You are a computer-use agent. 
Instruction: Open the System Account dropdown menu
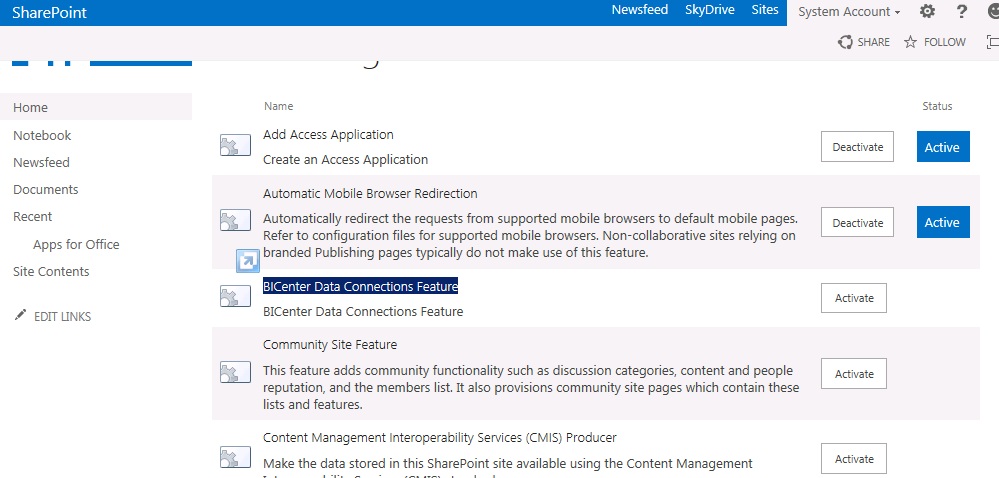849,12
